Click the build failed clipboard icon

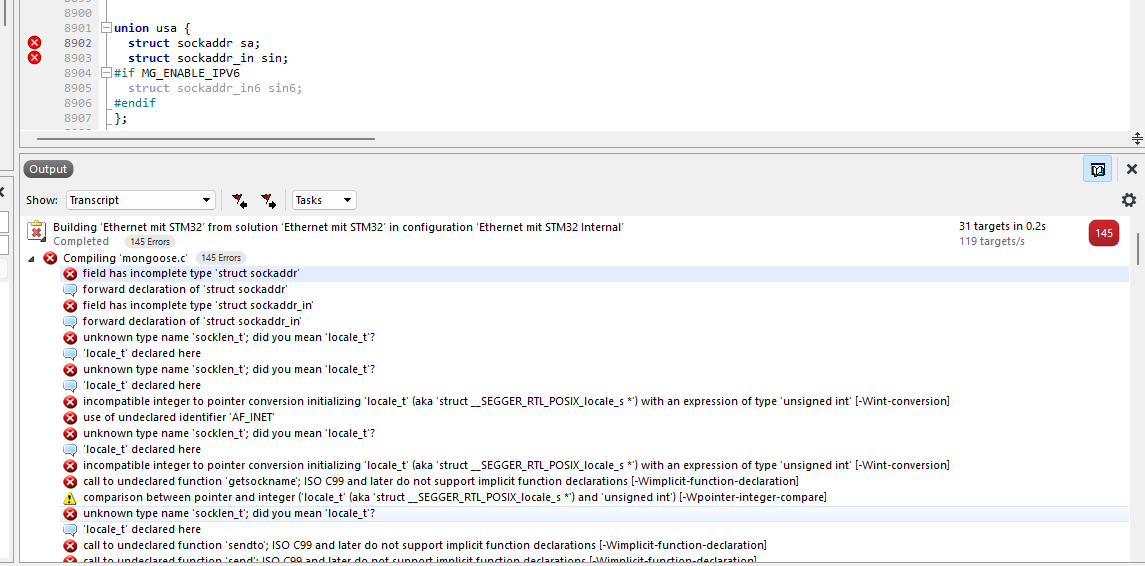click(x=36, y=232)
